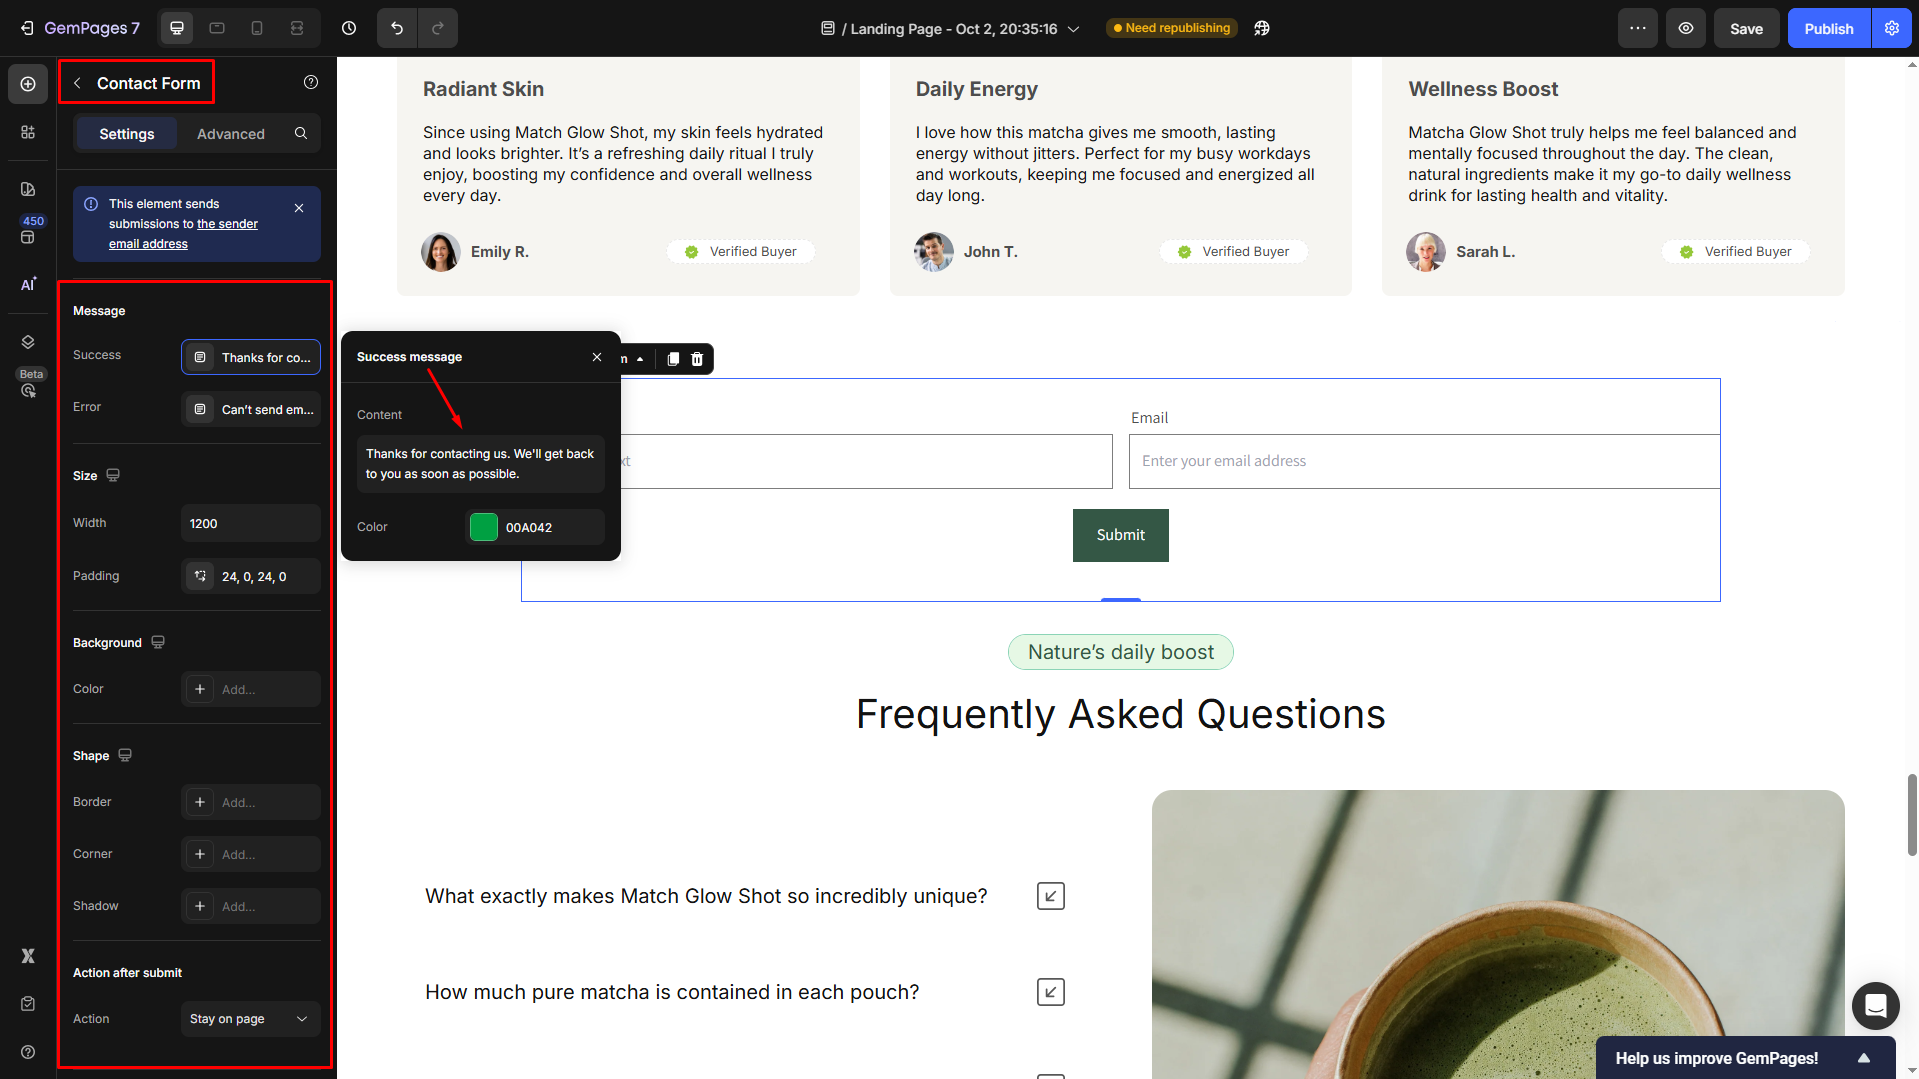Viewport: 1919px width, 1079px height.
Task: Open the Action after submit dropdown
Action: 251,1019
